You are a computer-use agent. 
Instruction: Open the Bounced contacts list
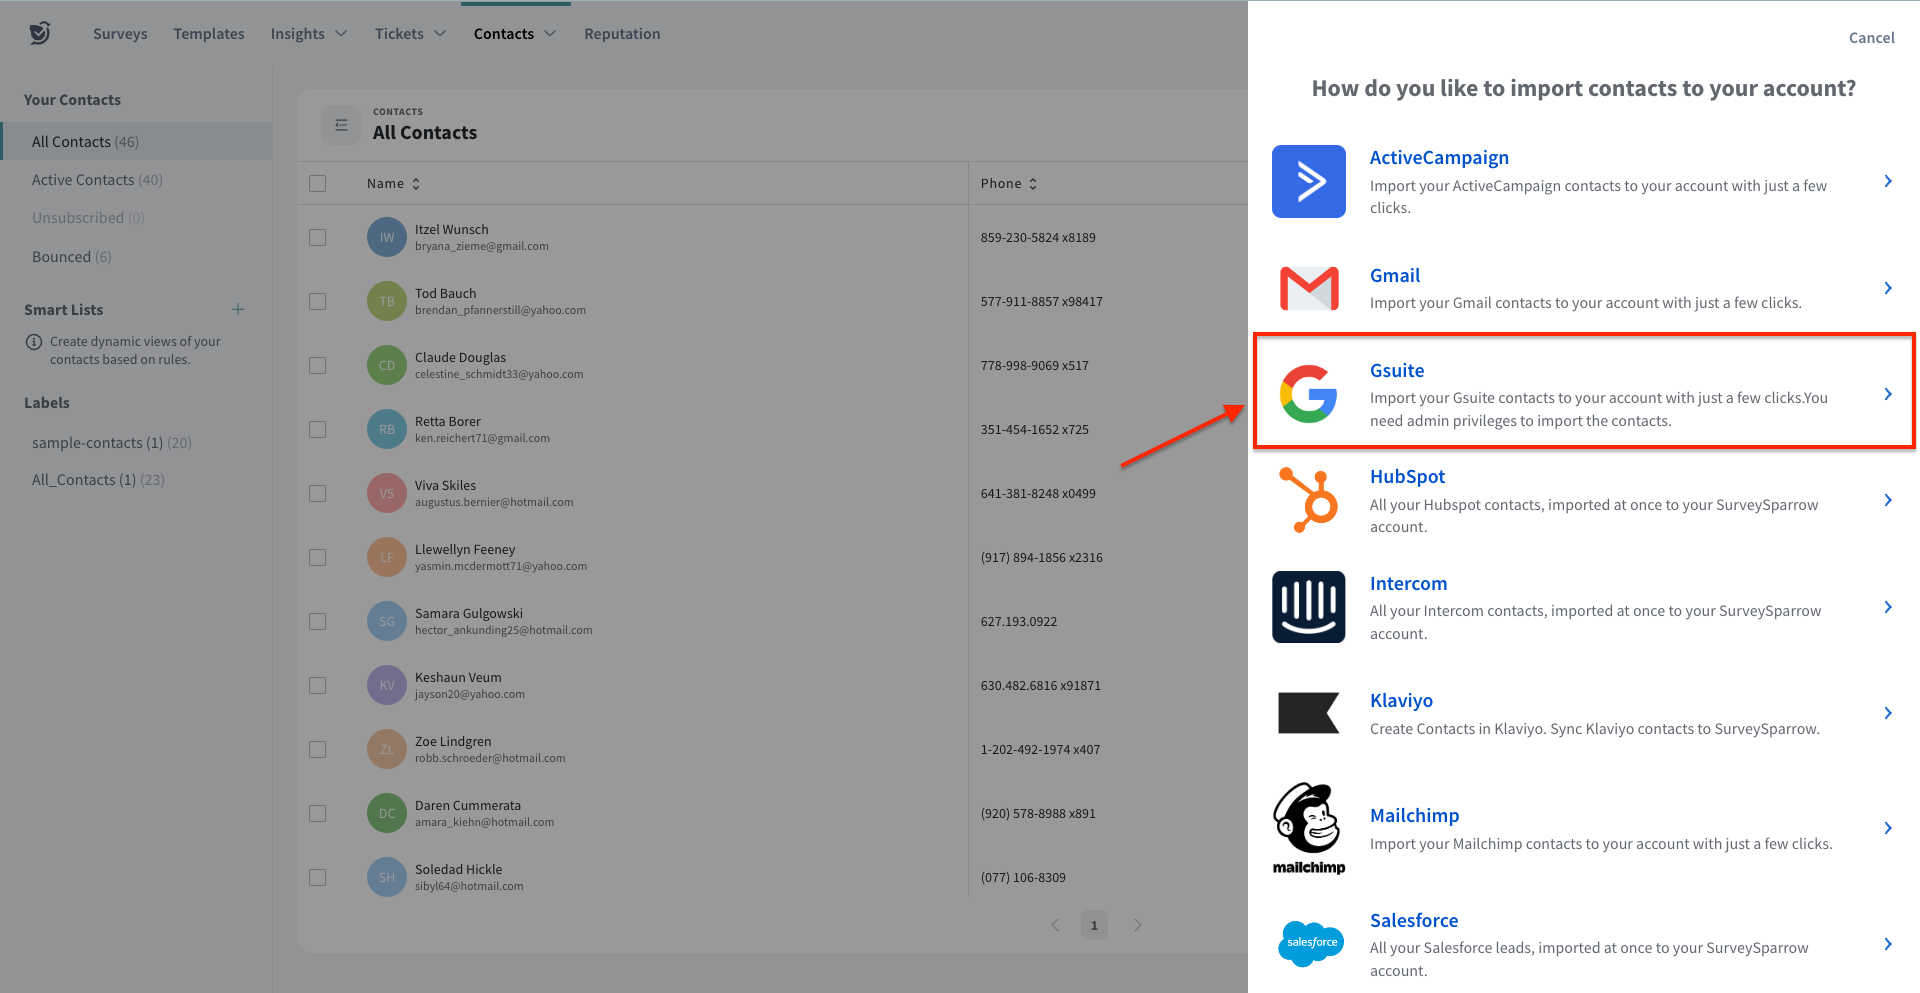[71, 257]
